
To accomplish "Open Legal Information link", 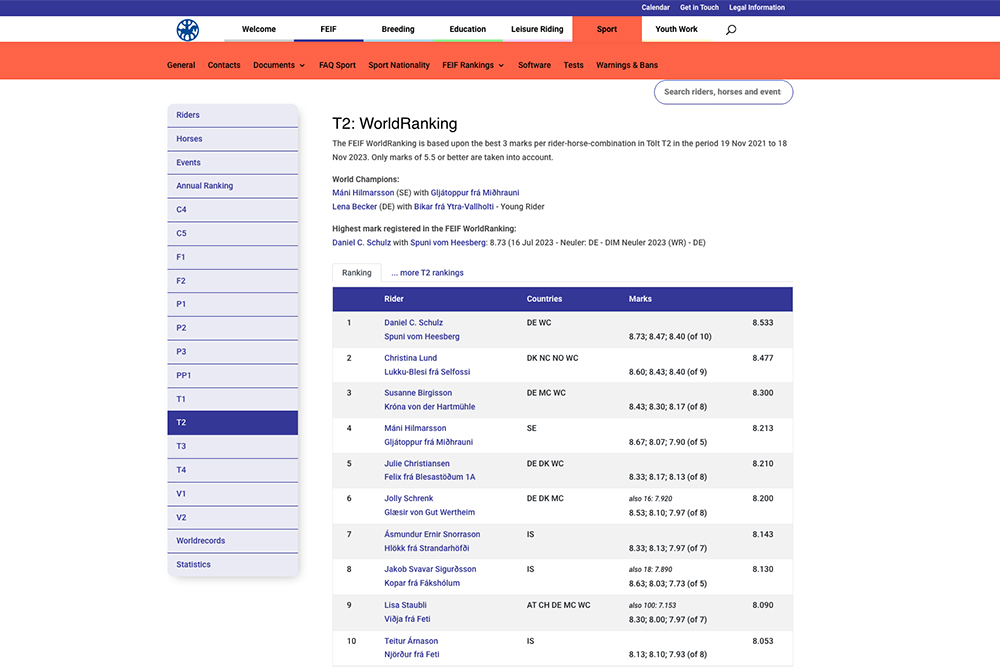I will [x=757, y=8].
